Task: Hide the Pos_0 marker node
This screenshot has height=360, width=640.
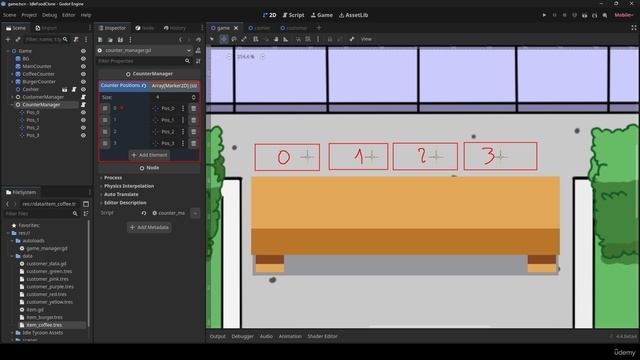Action: point(83,112)
